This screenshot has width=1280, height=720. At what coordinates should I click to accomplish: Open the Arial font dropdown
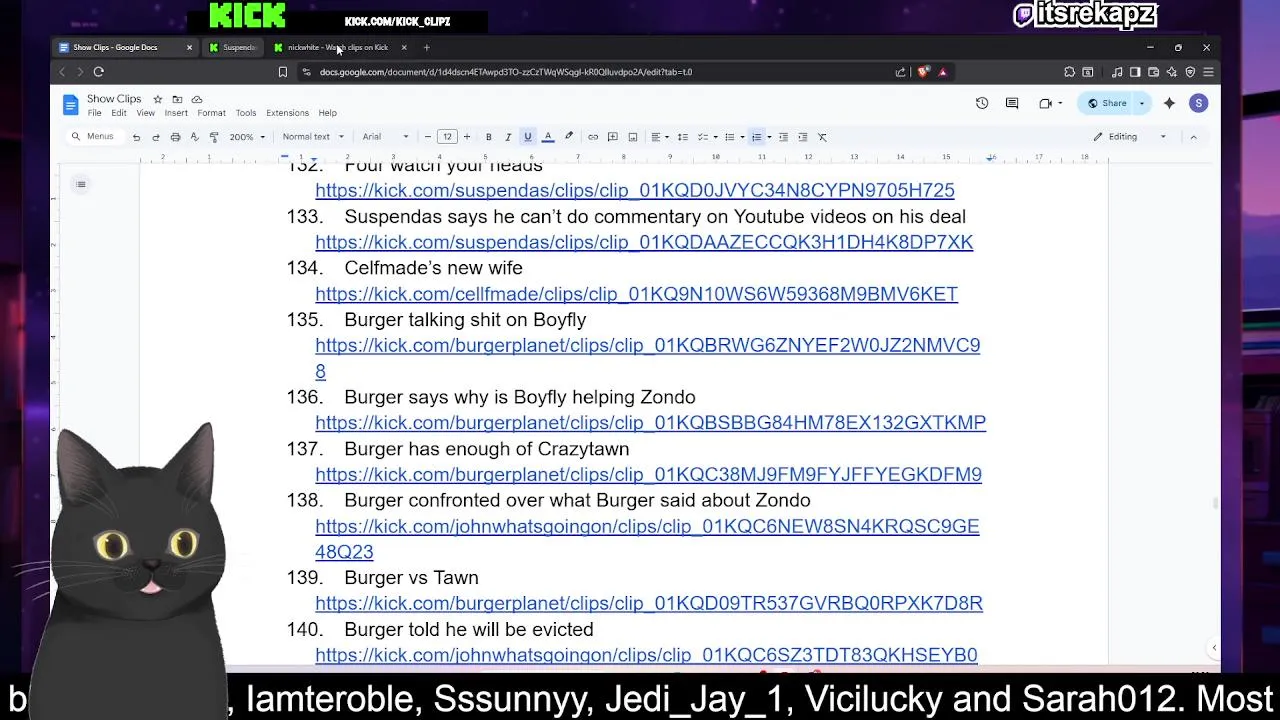pos(385,137)
